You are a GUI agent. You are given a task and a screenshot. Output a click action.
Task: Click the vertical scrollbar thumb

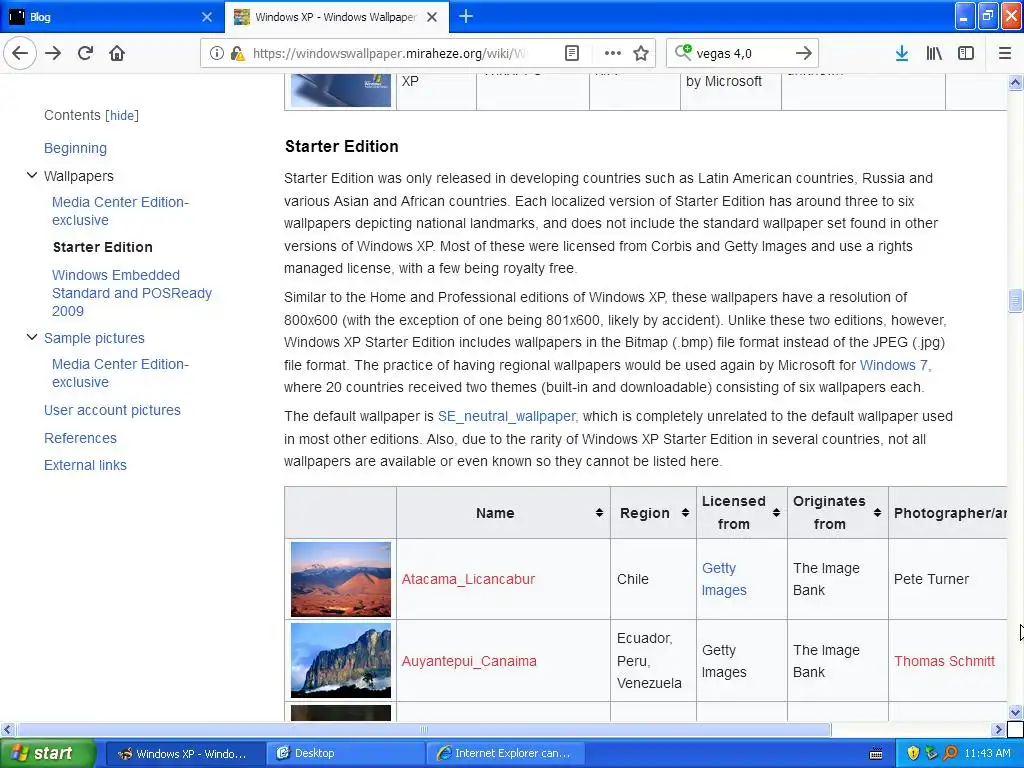[x=1016, y=300]
